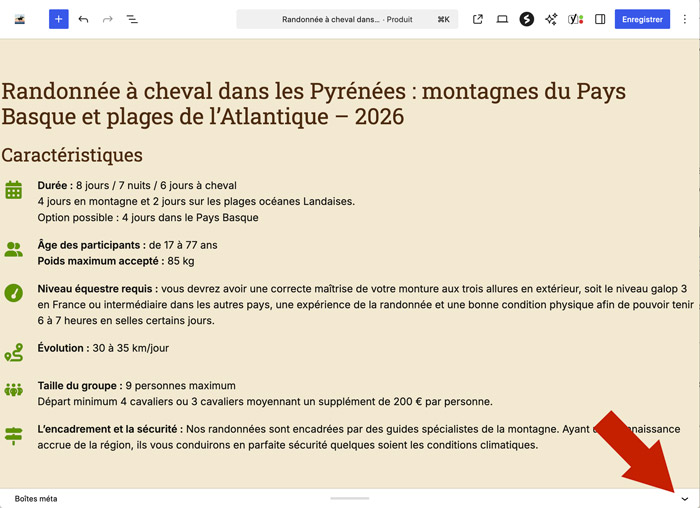Click the calendar icon beside Durée
The height and width of the screenshot is (508, 700).
[13, 190]
